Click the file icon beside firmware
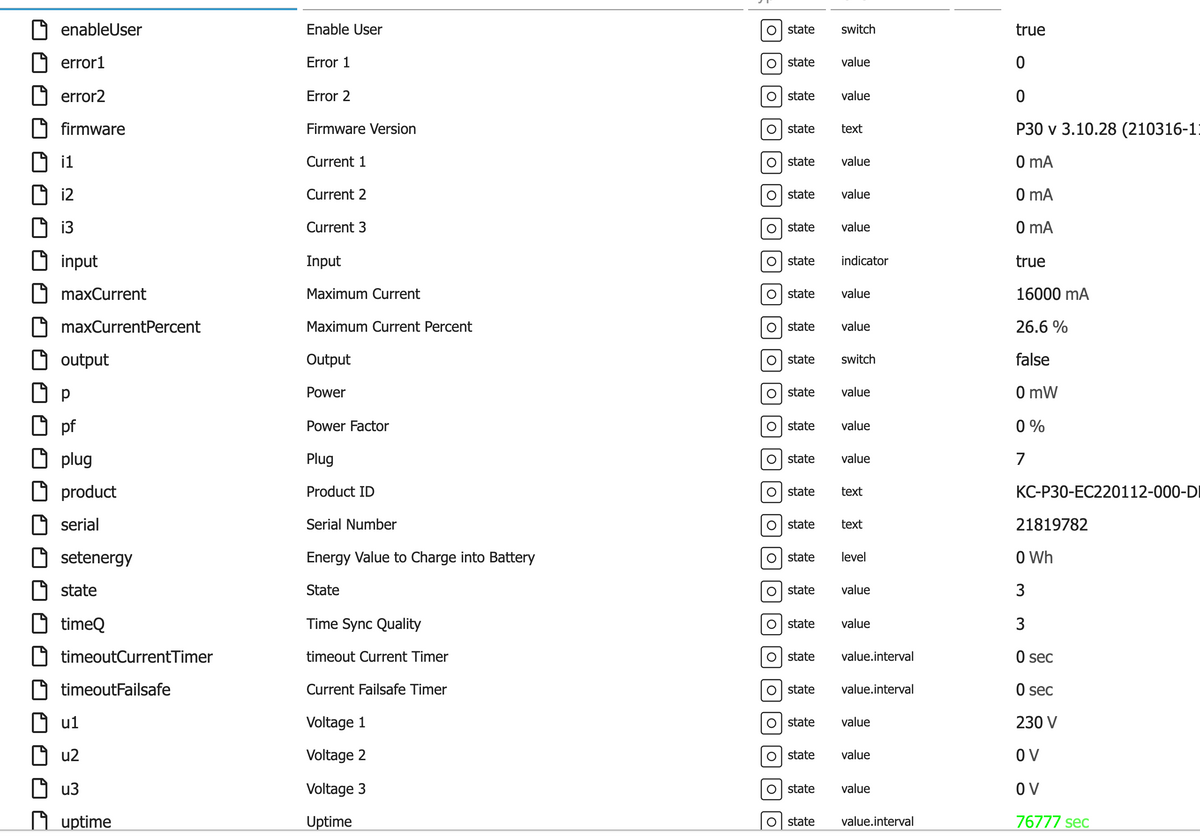1200x836 pixels. click(x=41, y=129)
